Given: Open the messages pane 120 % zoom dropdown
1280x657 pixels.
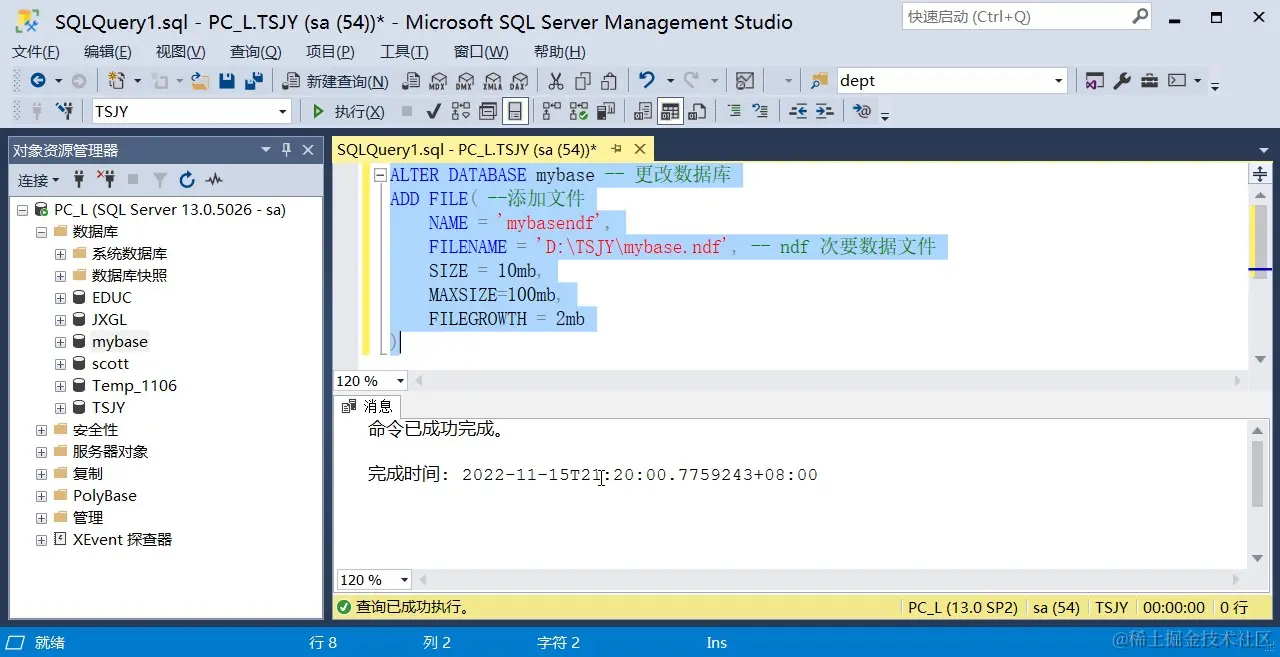Looking at the screenshot, I should pos(404,580).
